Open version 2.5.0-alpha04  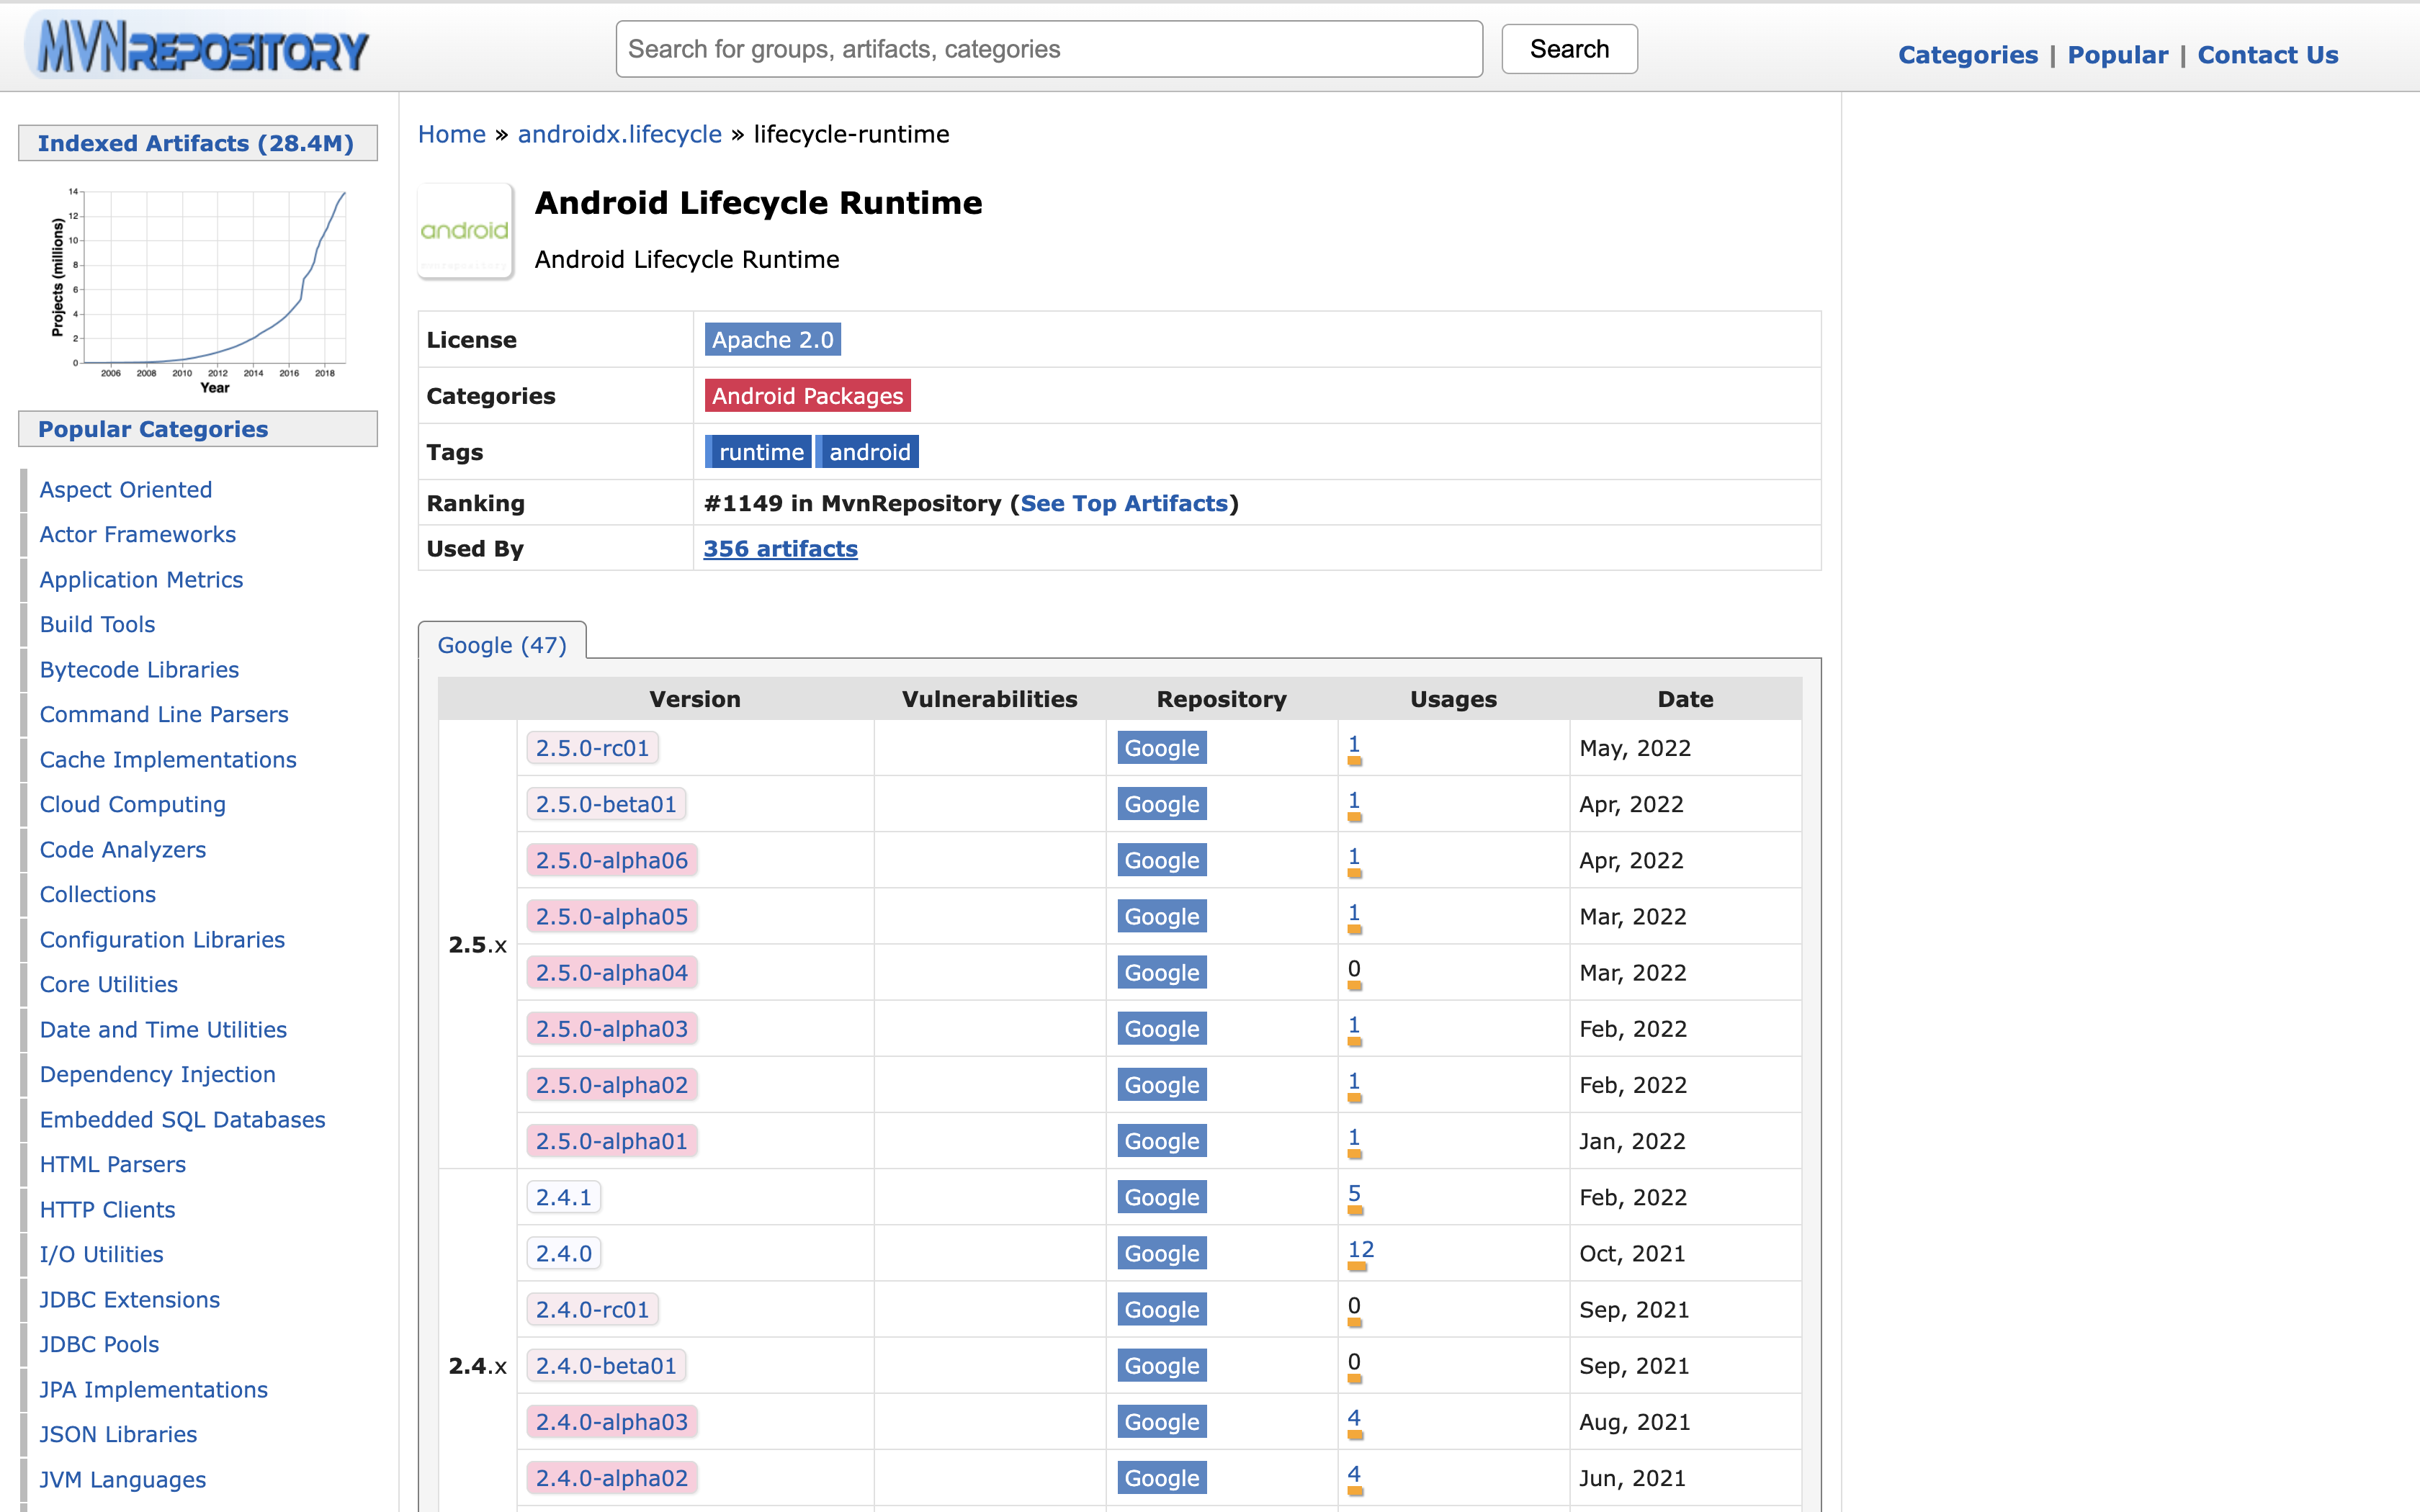612,972
